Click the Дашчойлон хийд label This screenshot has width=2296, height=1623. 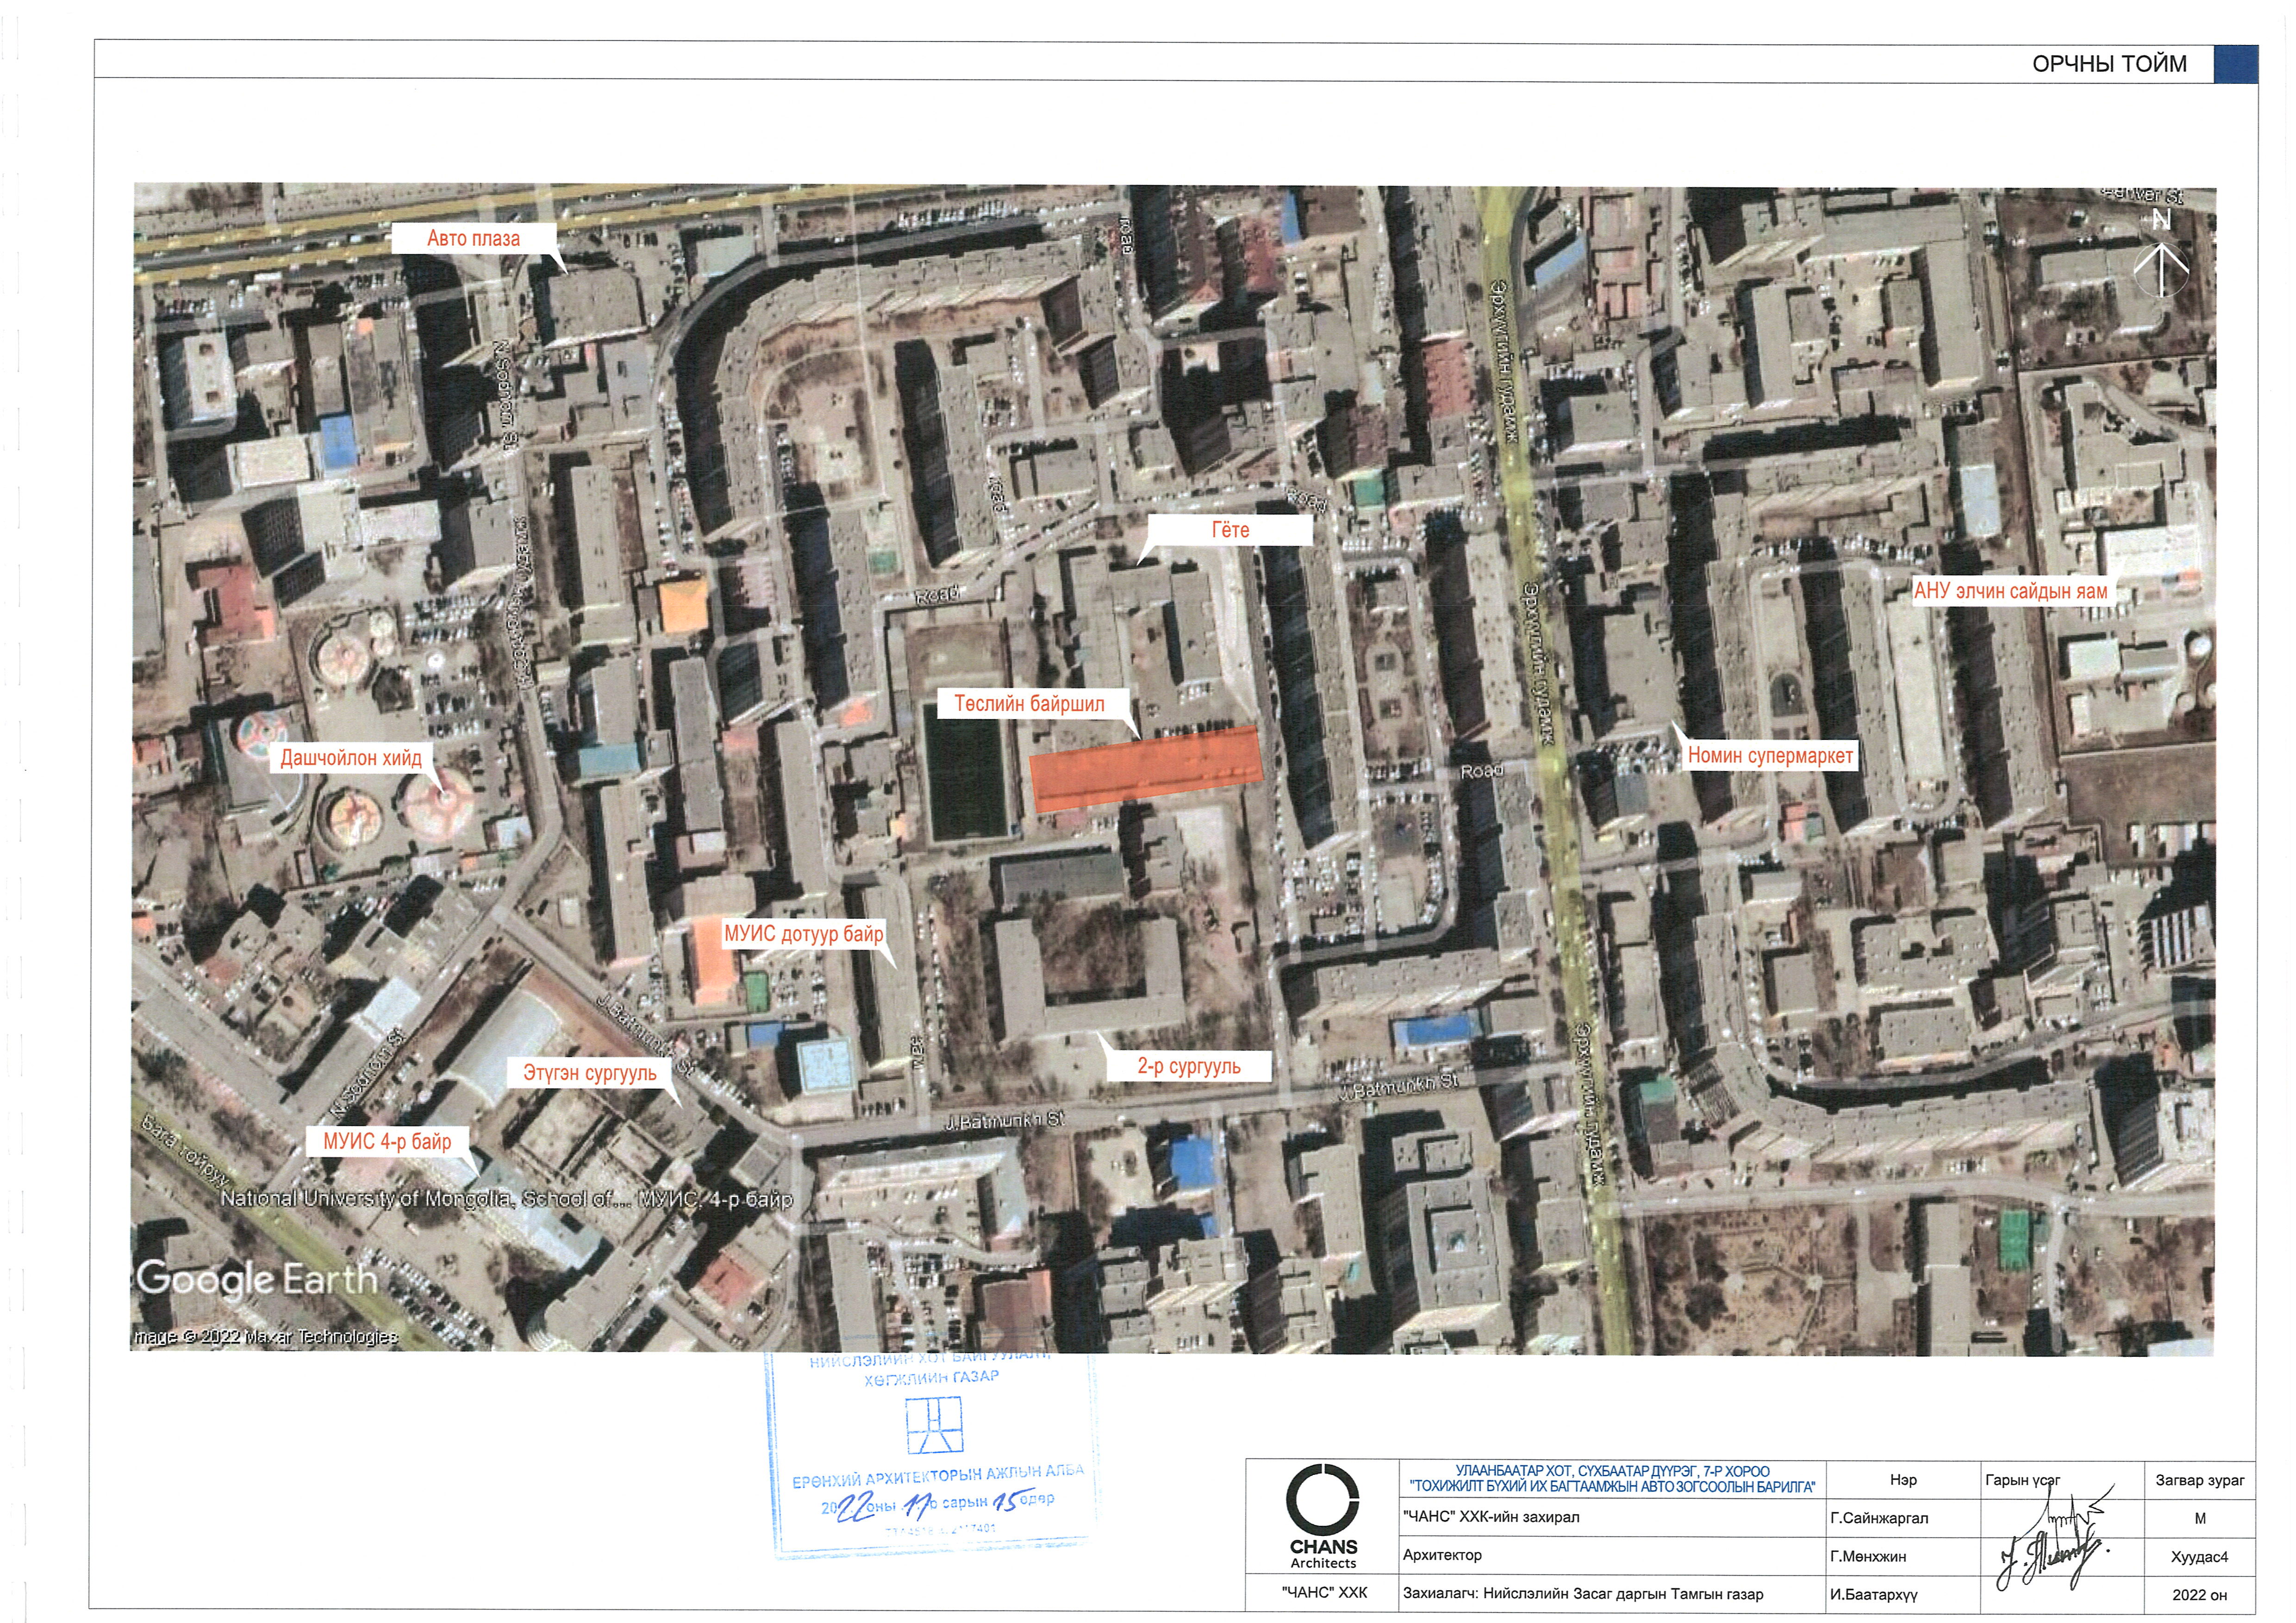tap(351, 758)
